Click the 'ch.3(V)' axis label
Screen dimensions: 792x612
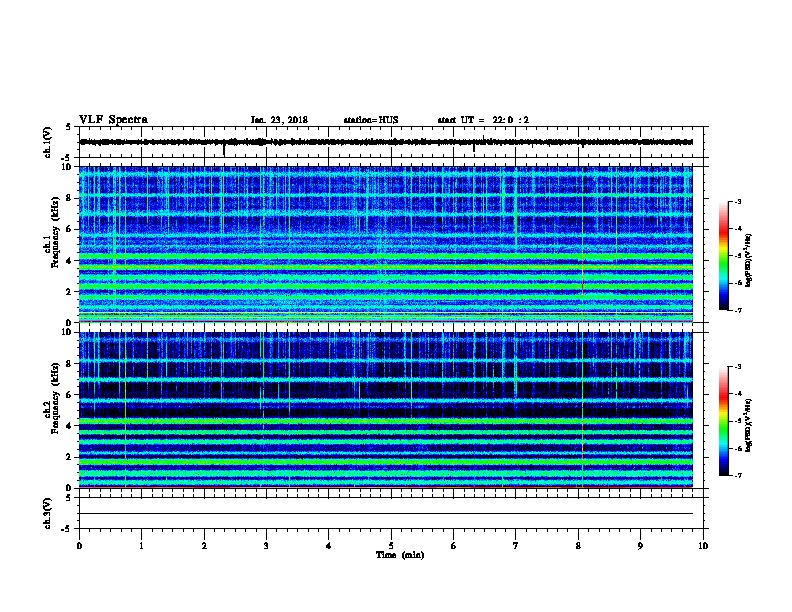tap(47, 513)
